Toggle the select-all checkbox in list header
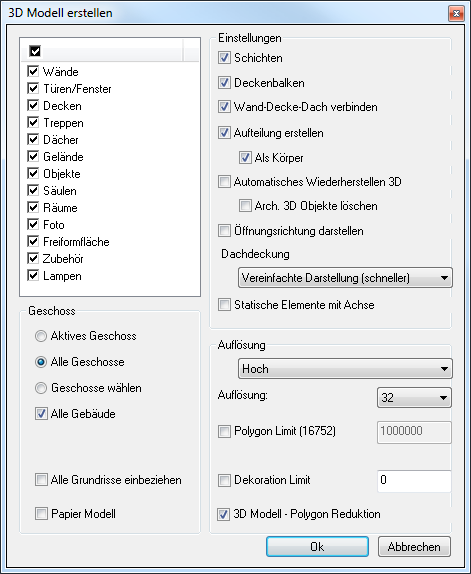Image resolution: width=471 pixels, height=574 pixels. (x=35, y=51)
